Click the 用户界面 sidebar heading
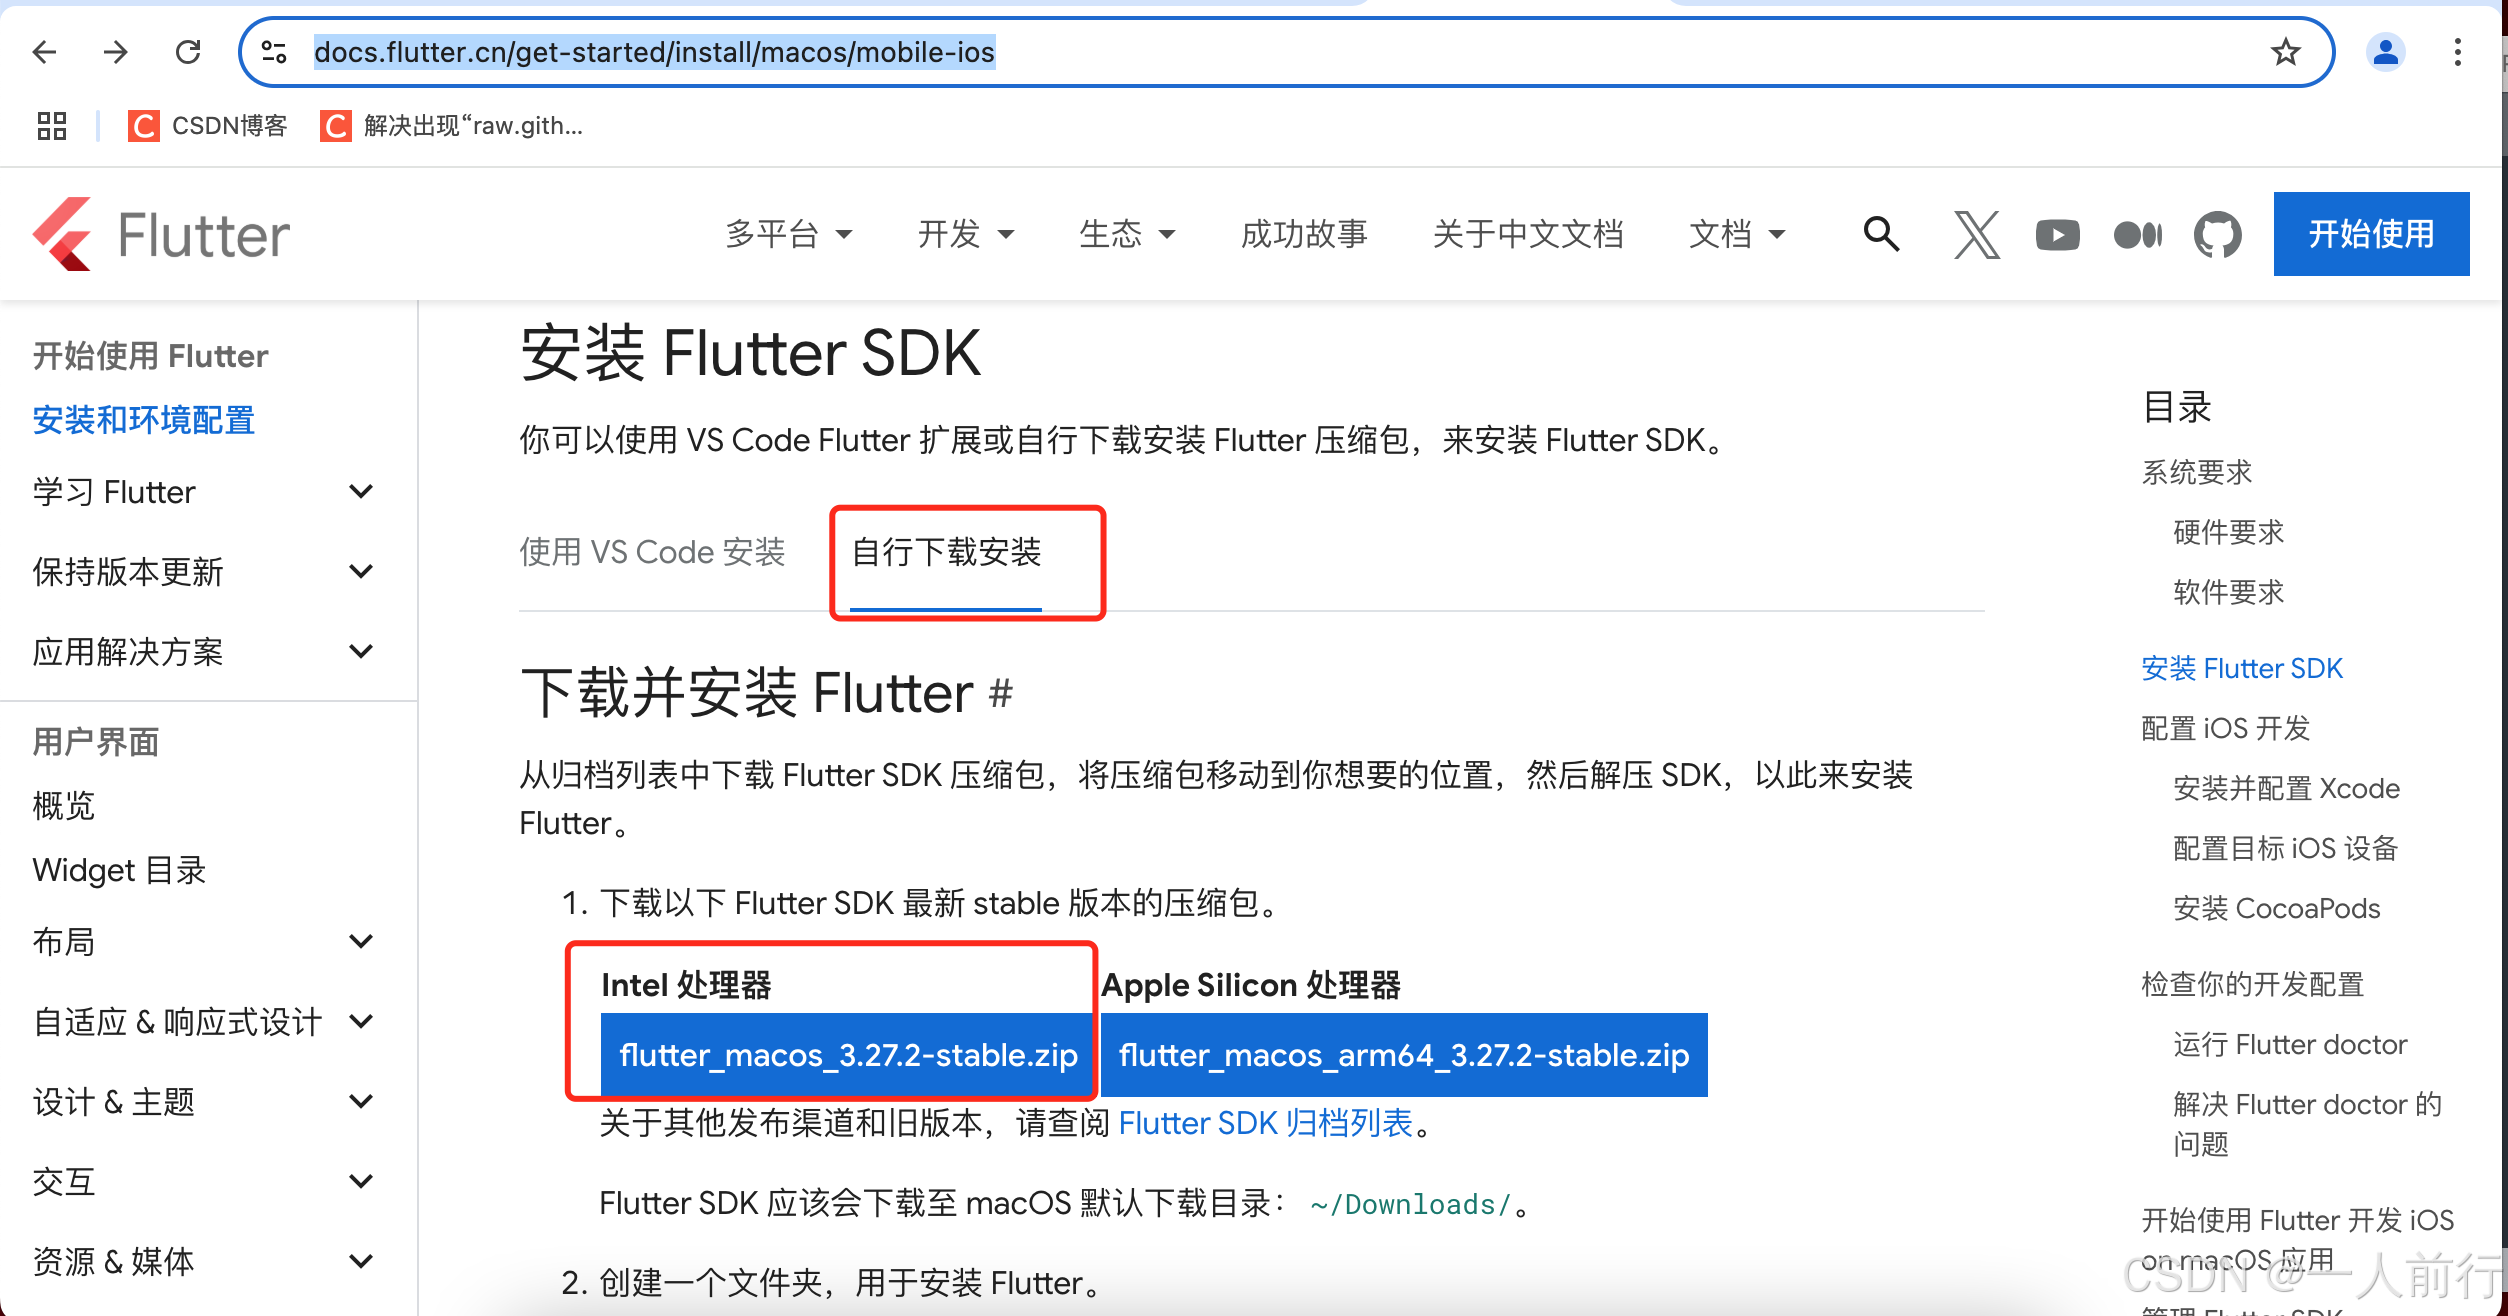This screenshot has height=1316, width=2508. (x=96, y=742)
